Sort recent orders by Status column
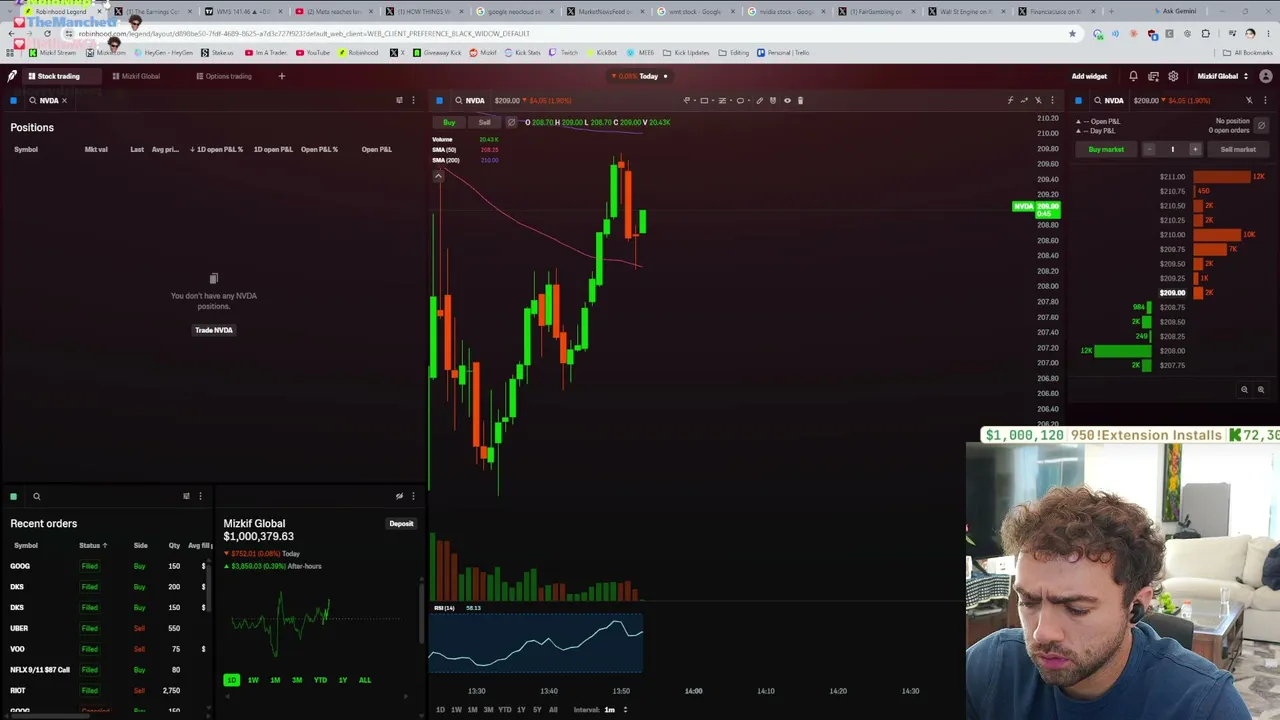 pos(93,545)
